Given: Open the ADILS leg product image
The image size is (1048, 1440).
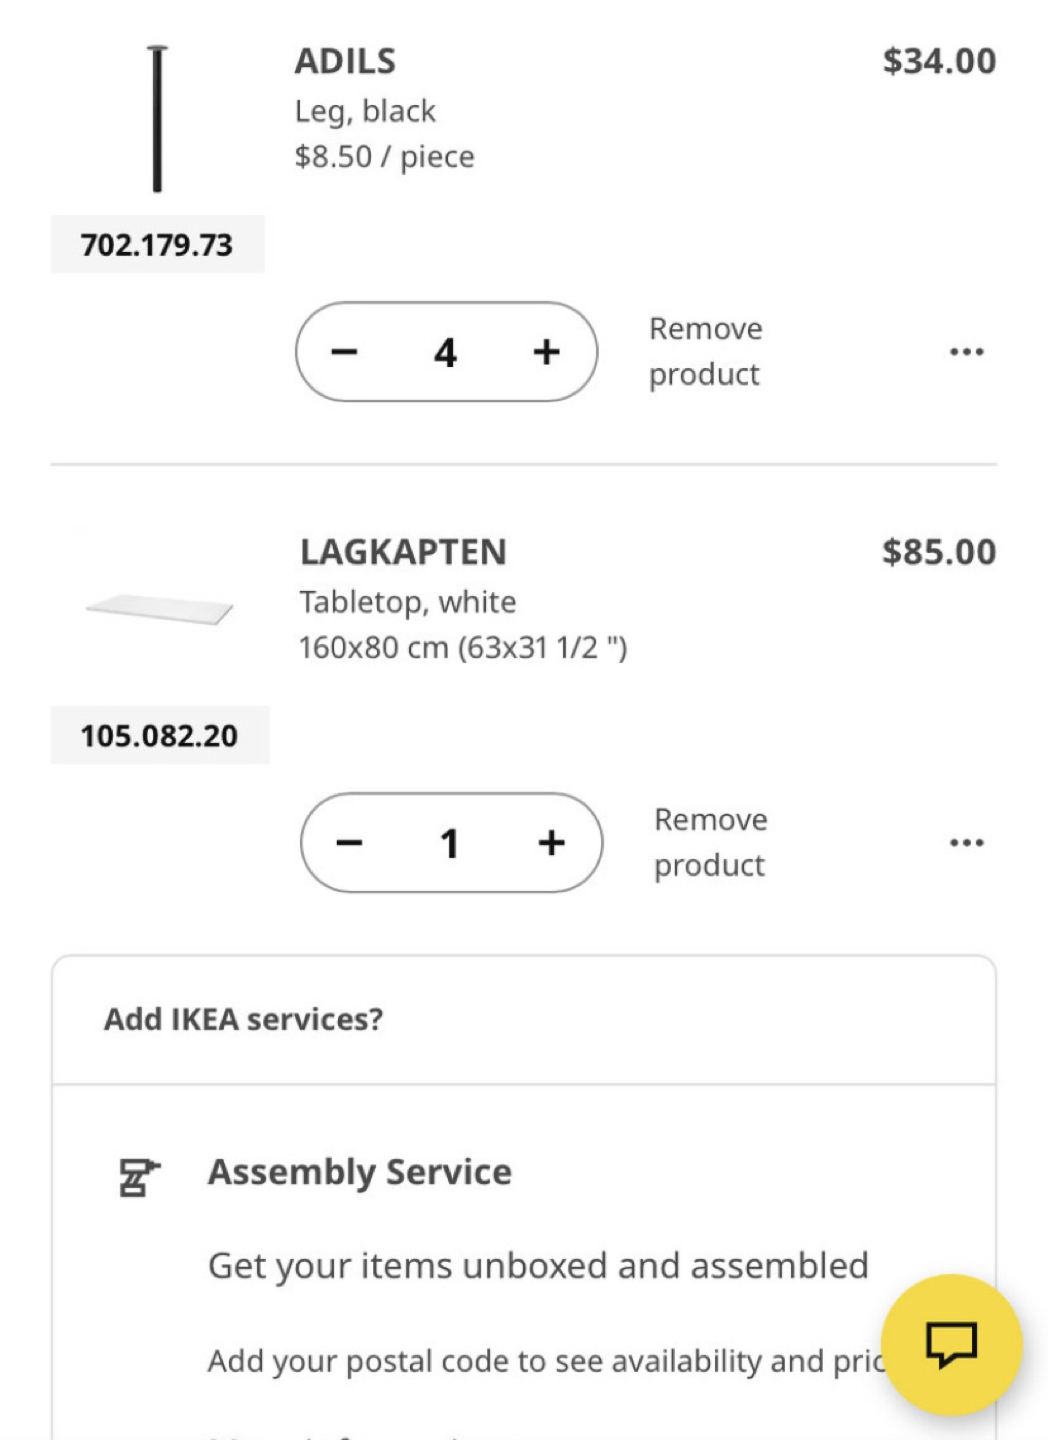Looking at the screenshot, I should click(x=157, y=119).
